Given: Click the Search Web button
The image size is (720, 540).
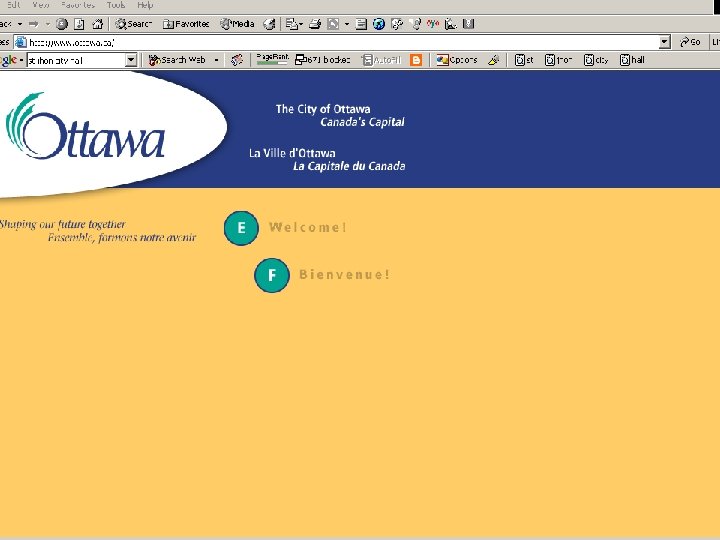Looking at the screenshot, I should coord(177,60).
